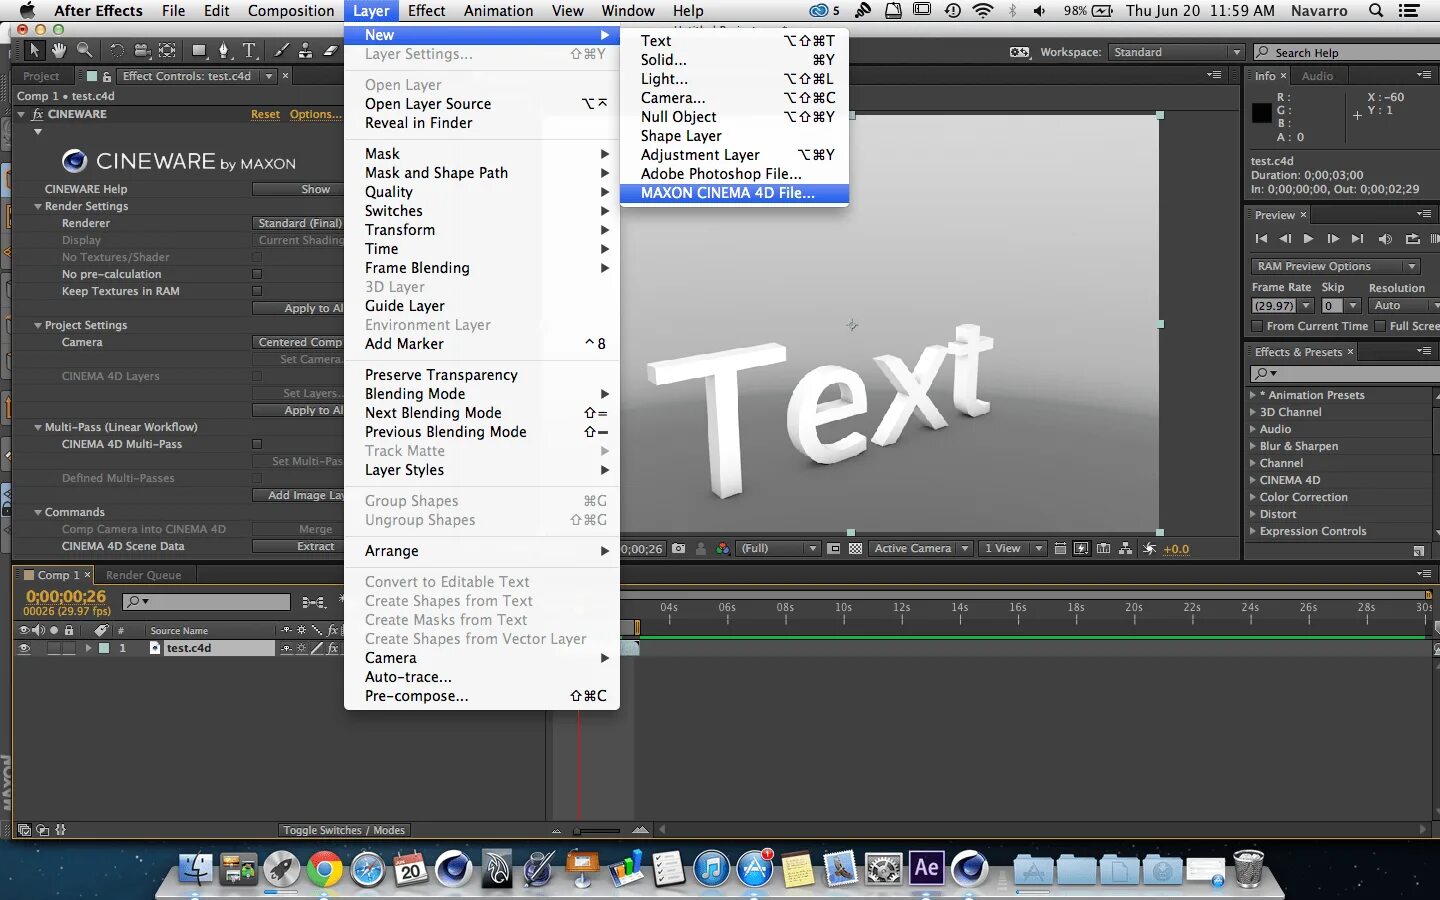1440x900 pixels.
Task: Hide the test.c4d layer eye toggle
Action: (24, 648)
